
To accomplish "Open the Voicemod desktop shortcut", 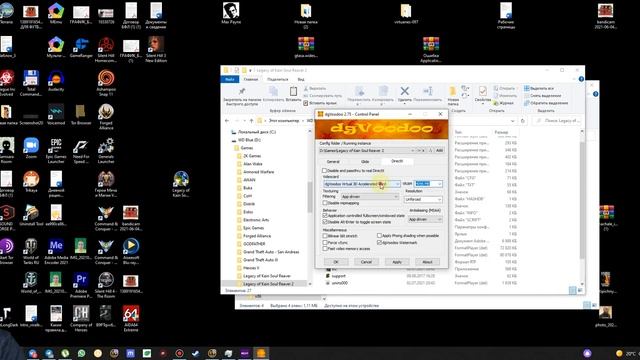I will (x=56, y=114).
